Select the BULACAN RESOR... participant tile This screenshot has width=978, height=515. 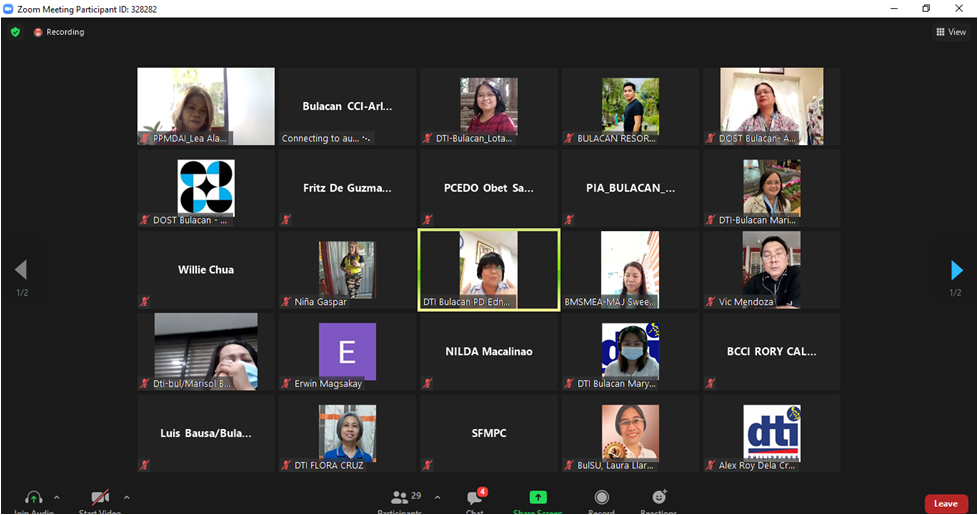click(631, 107)
